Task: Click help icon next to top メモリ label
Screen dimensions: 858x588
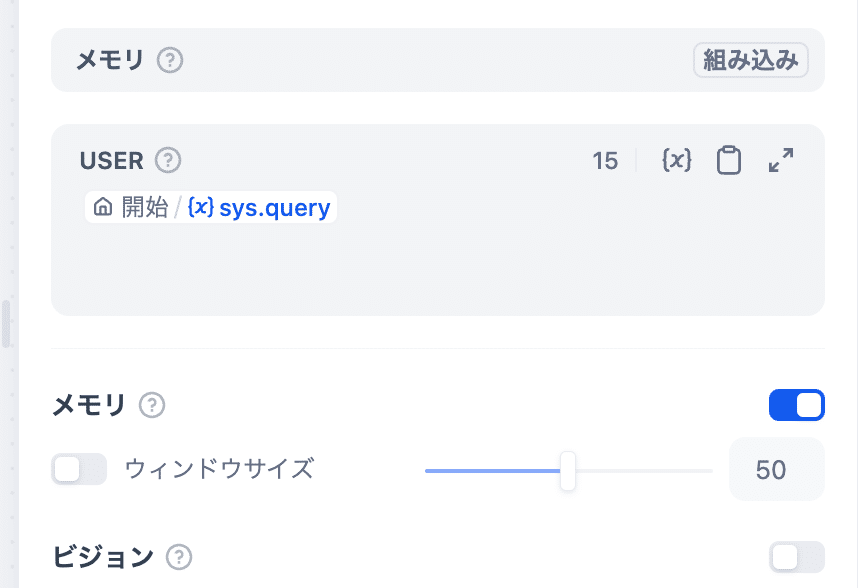Action: pos(170,61)
